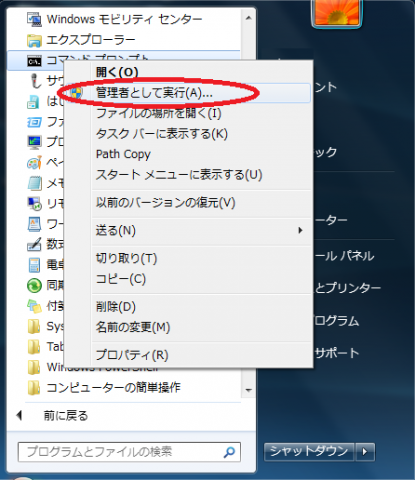This screenshot has height=480, width=415.
Task: Click the シャットダウン button
Action: tap(309, 452)
